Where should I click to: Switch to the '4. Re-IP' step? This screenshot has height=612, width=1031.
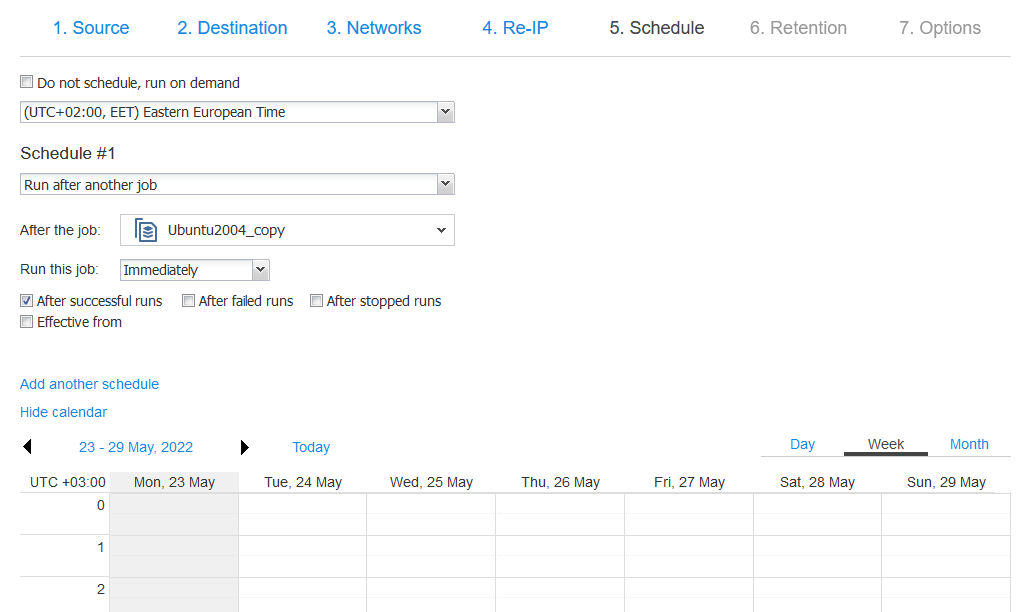pyautogui.click(x=515, y=28)
